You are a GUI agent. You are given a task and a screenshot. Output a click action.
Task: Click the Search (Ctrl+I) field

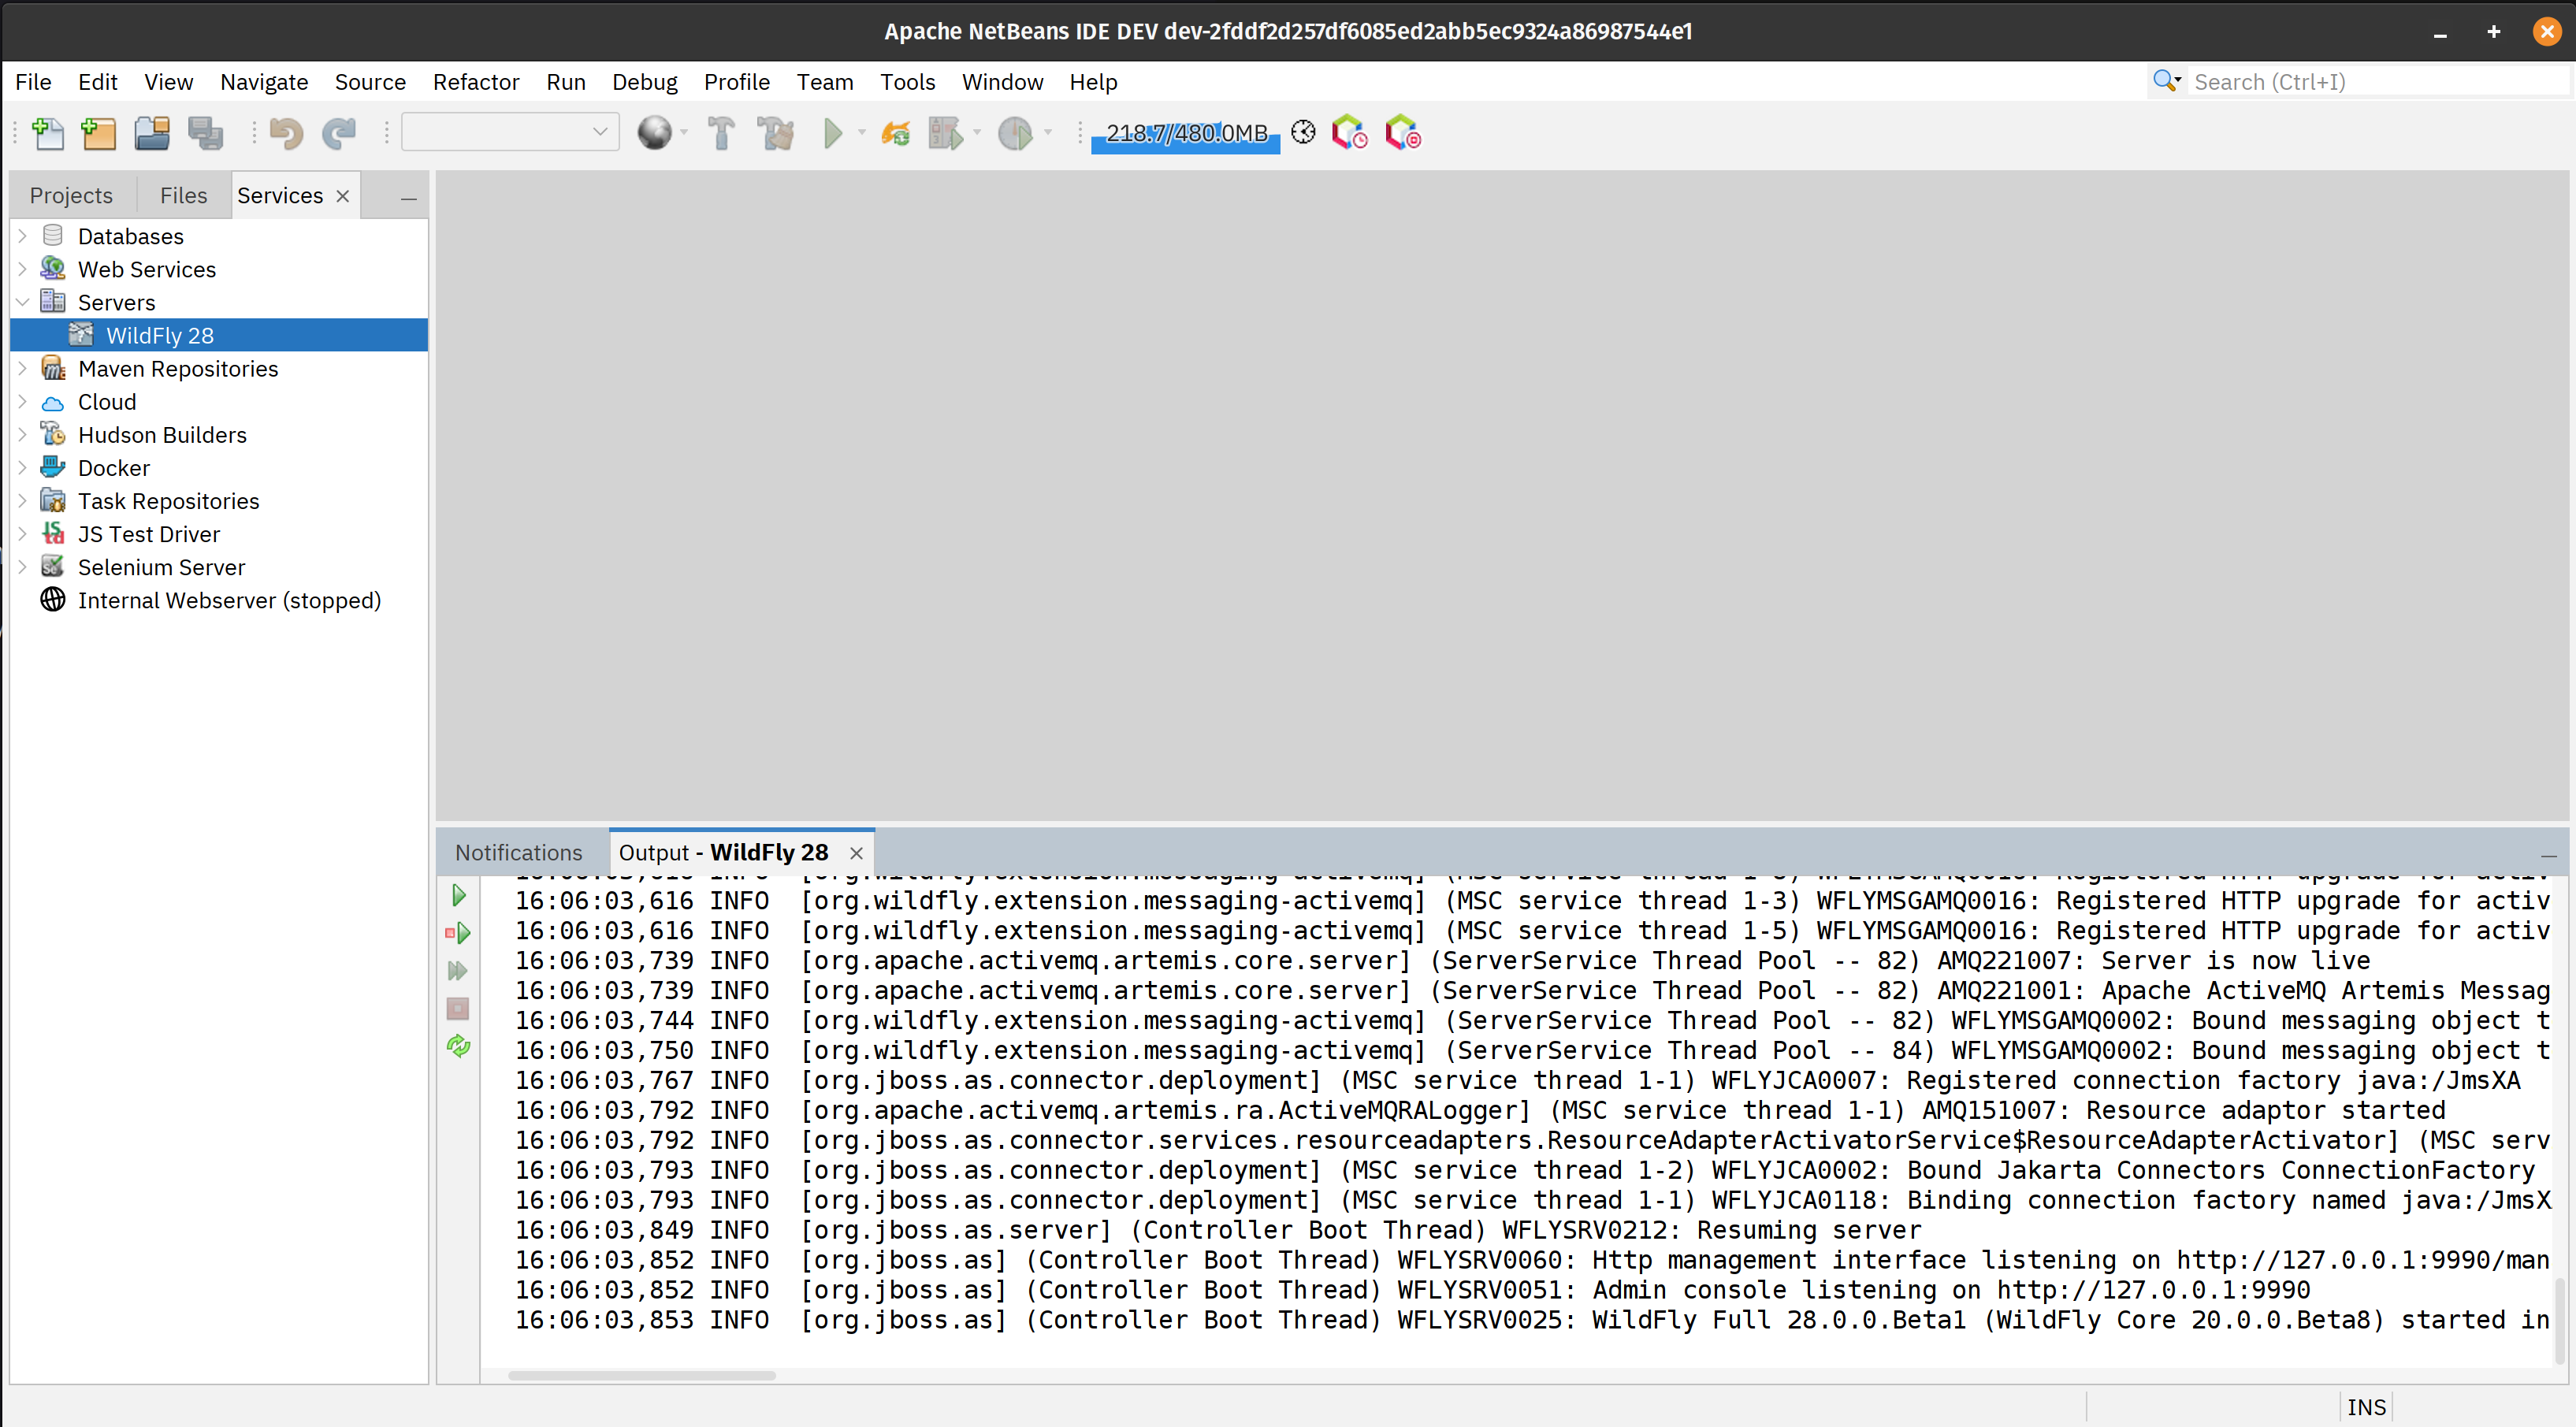pyautogui.click(x=2370, y=82)
